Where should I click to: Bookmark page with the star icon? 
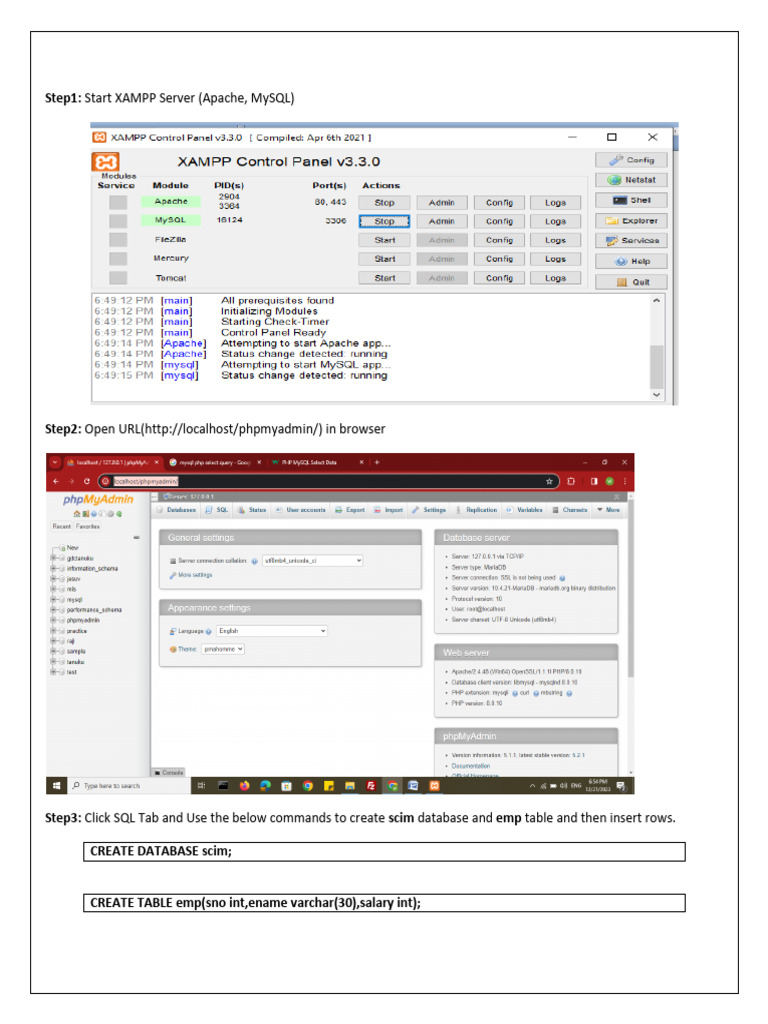tap(549, 481)
